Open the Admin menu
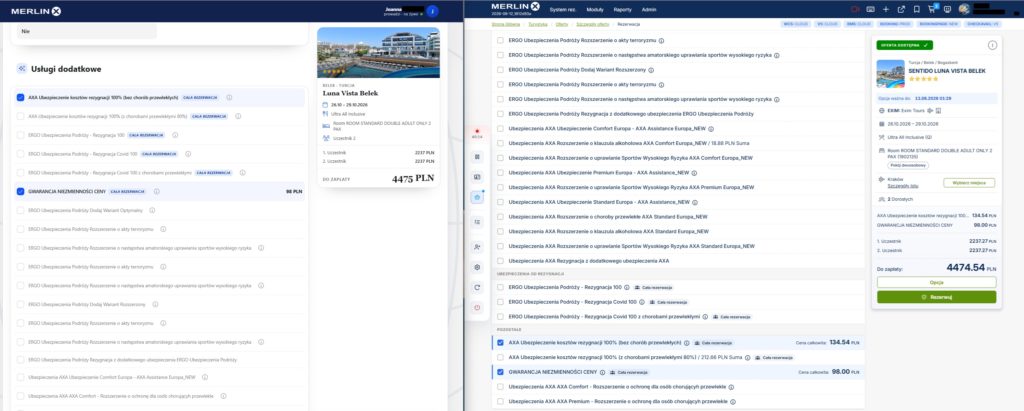Image resolution: width=1024 pixels, height=411 pixels. coord(648,9)
